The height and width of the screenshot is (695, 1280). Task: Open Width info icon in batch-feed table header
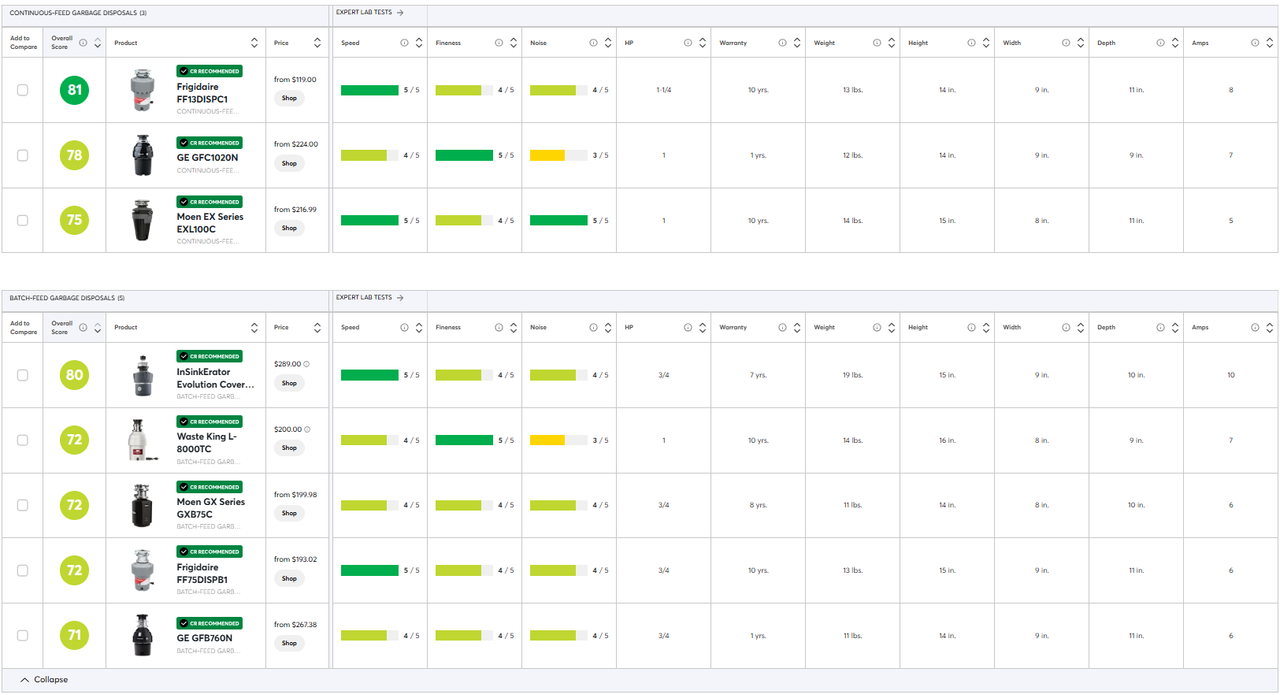(x=1066, y=327)
